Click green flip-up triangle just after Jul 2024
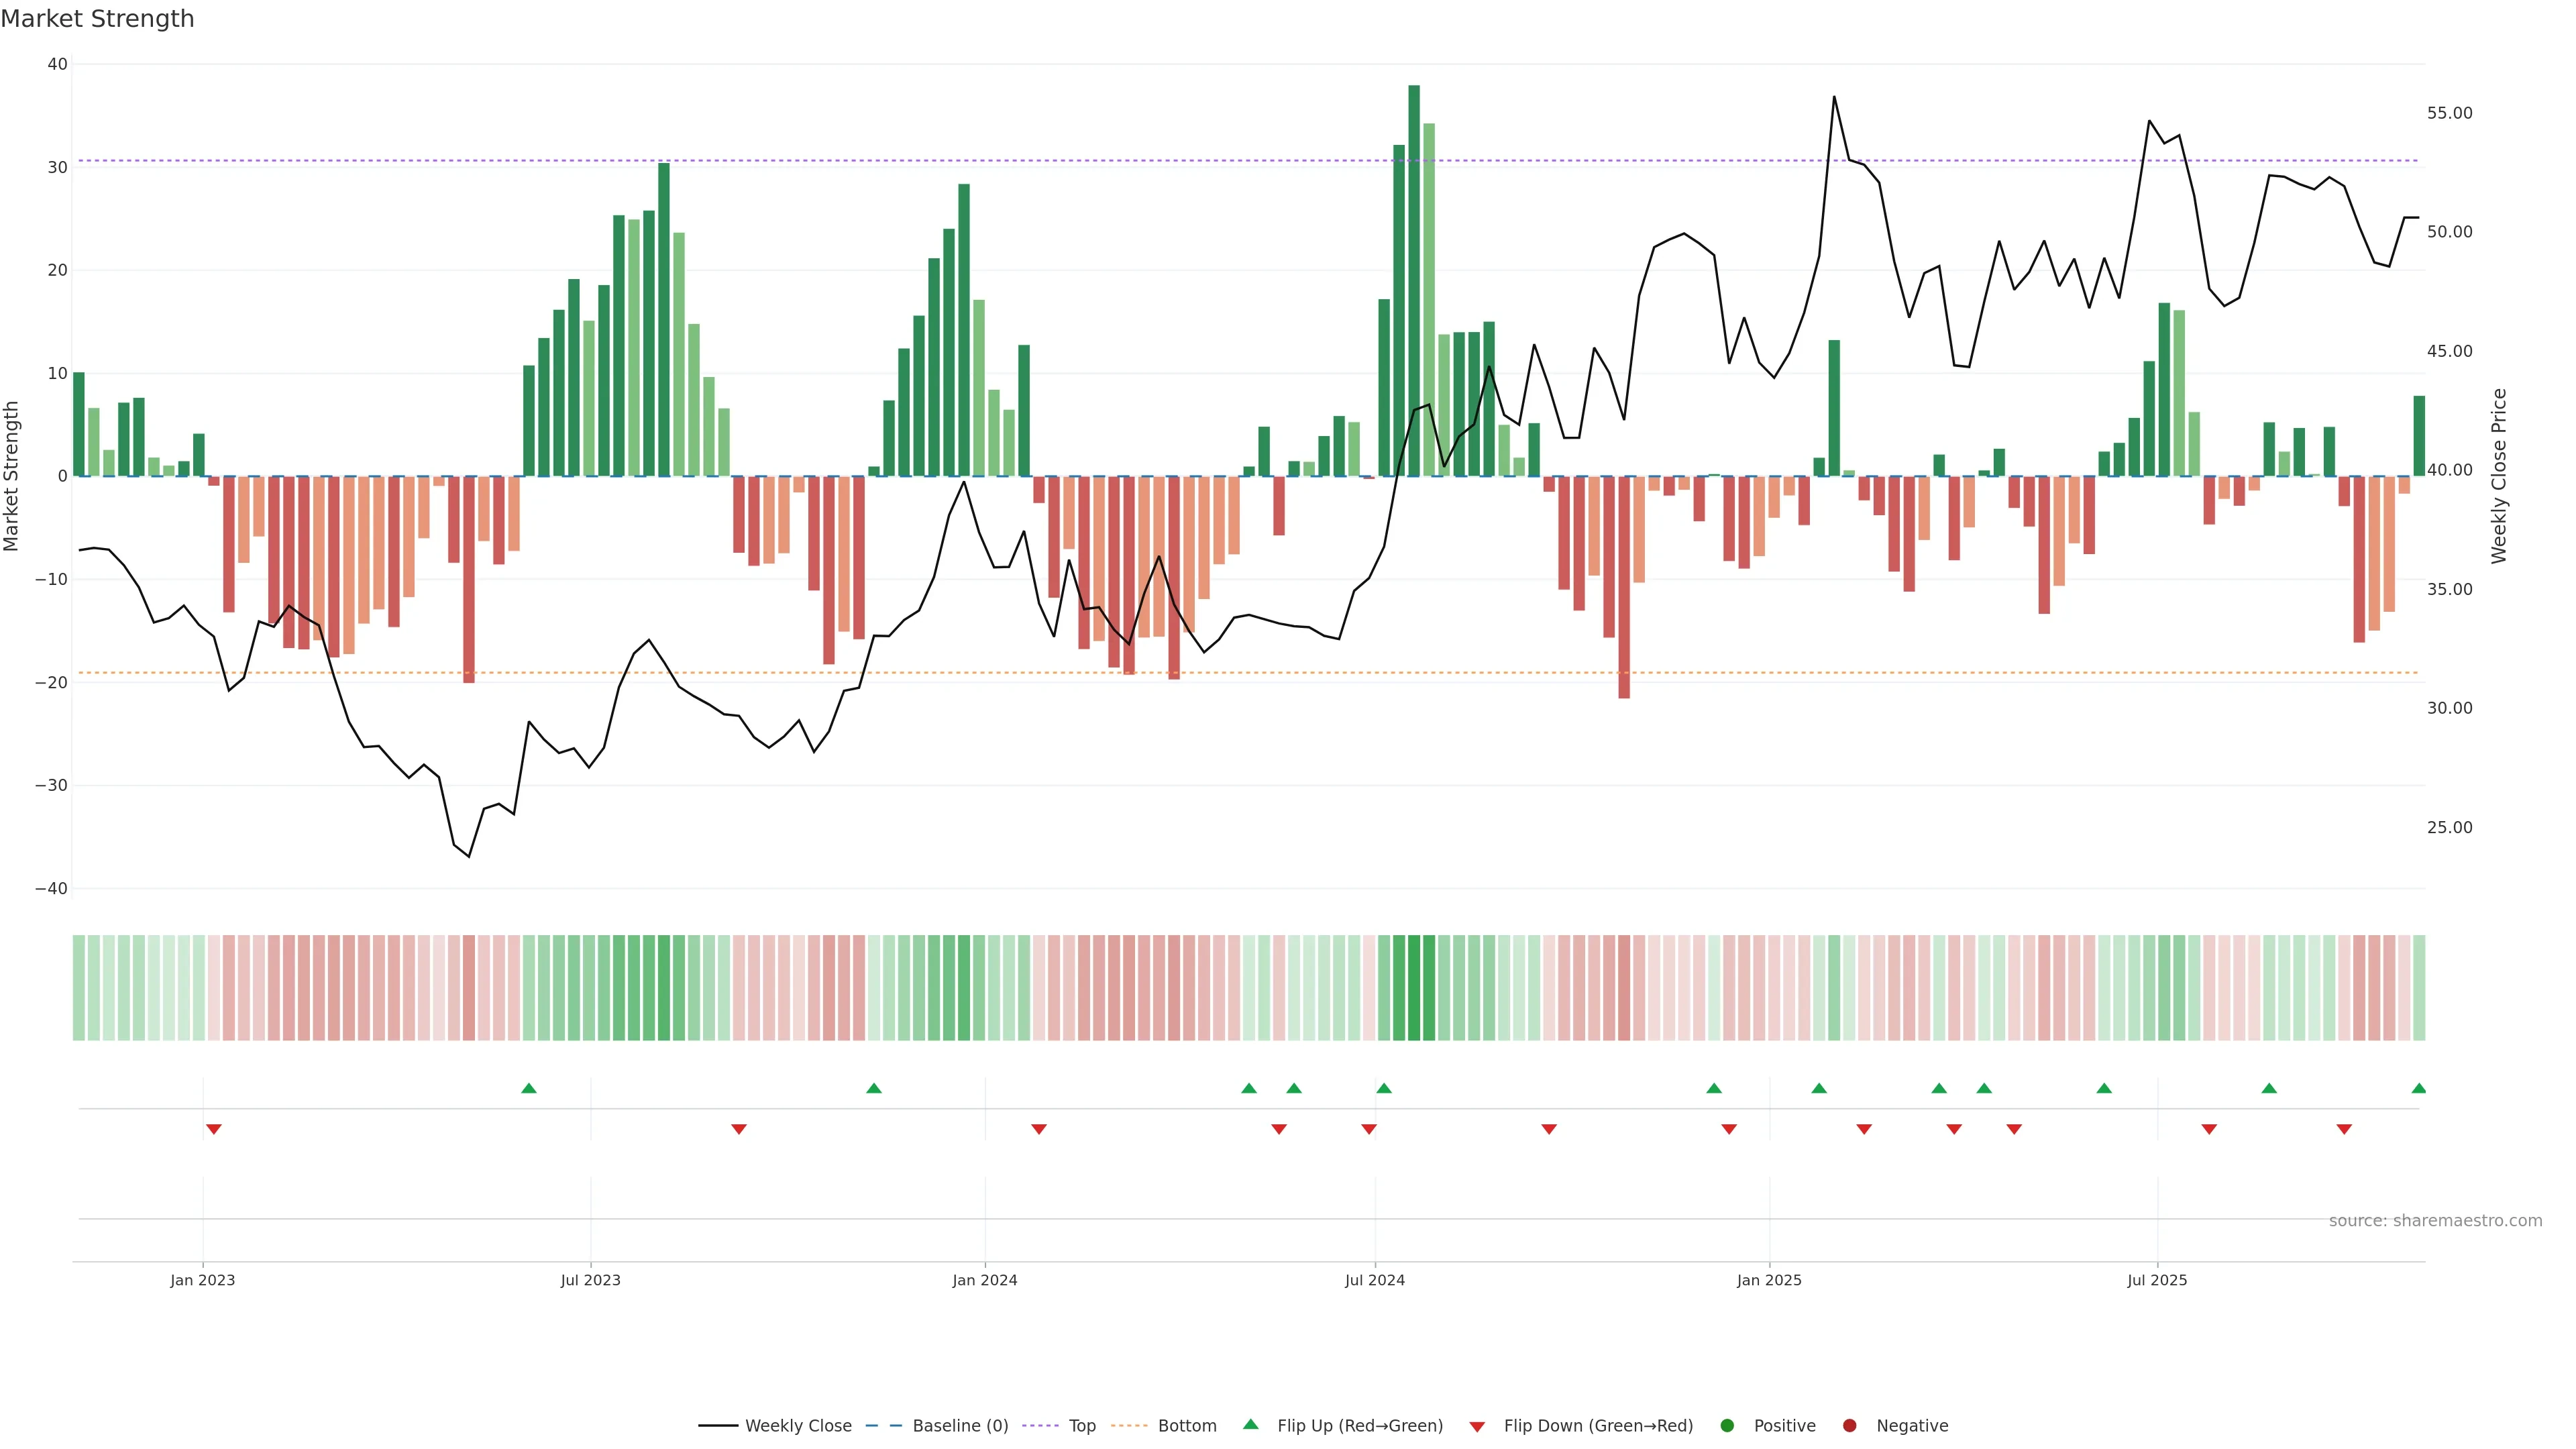 (1384, 1088)
